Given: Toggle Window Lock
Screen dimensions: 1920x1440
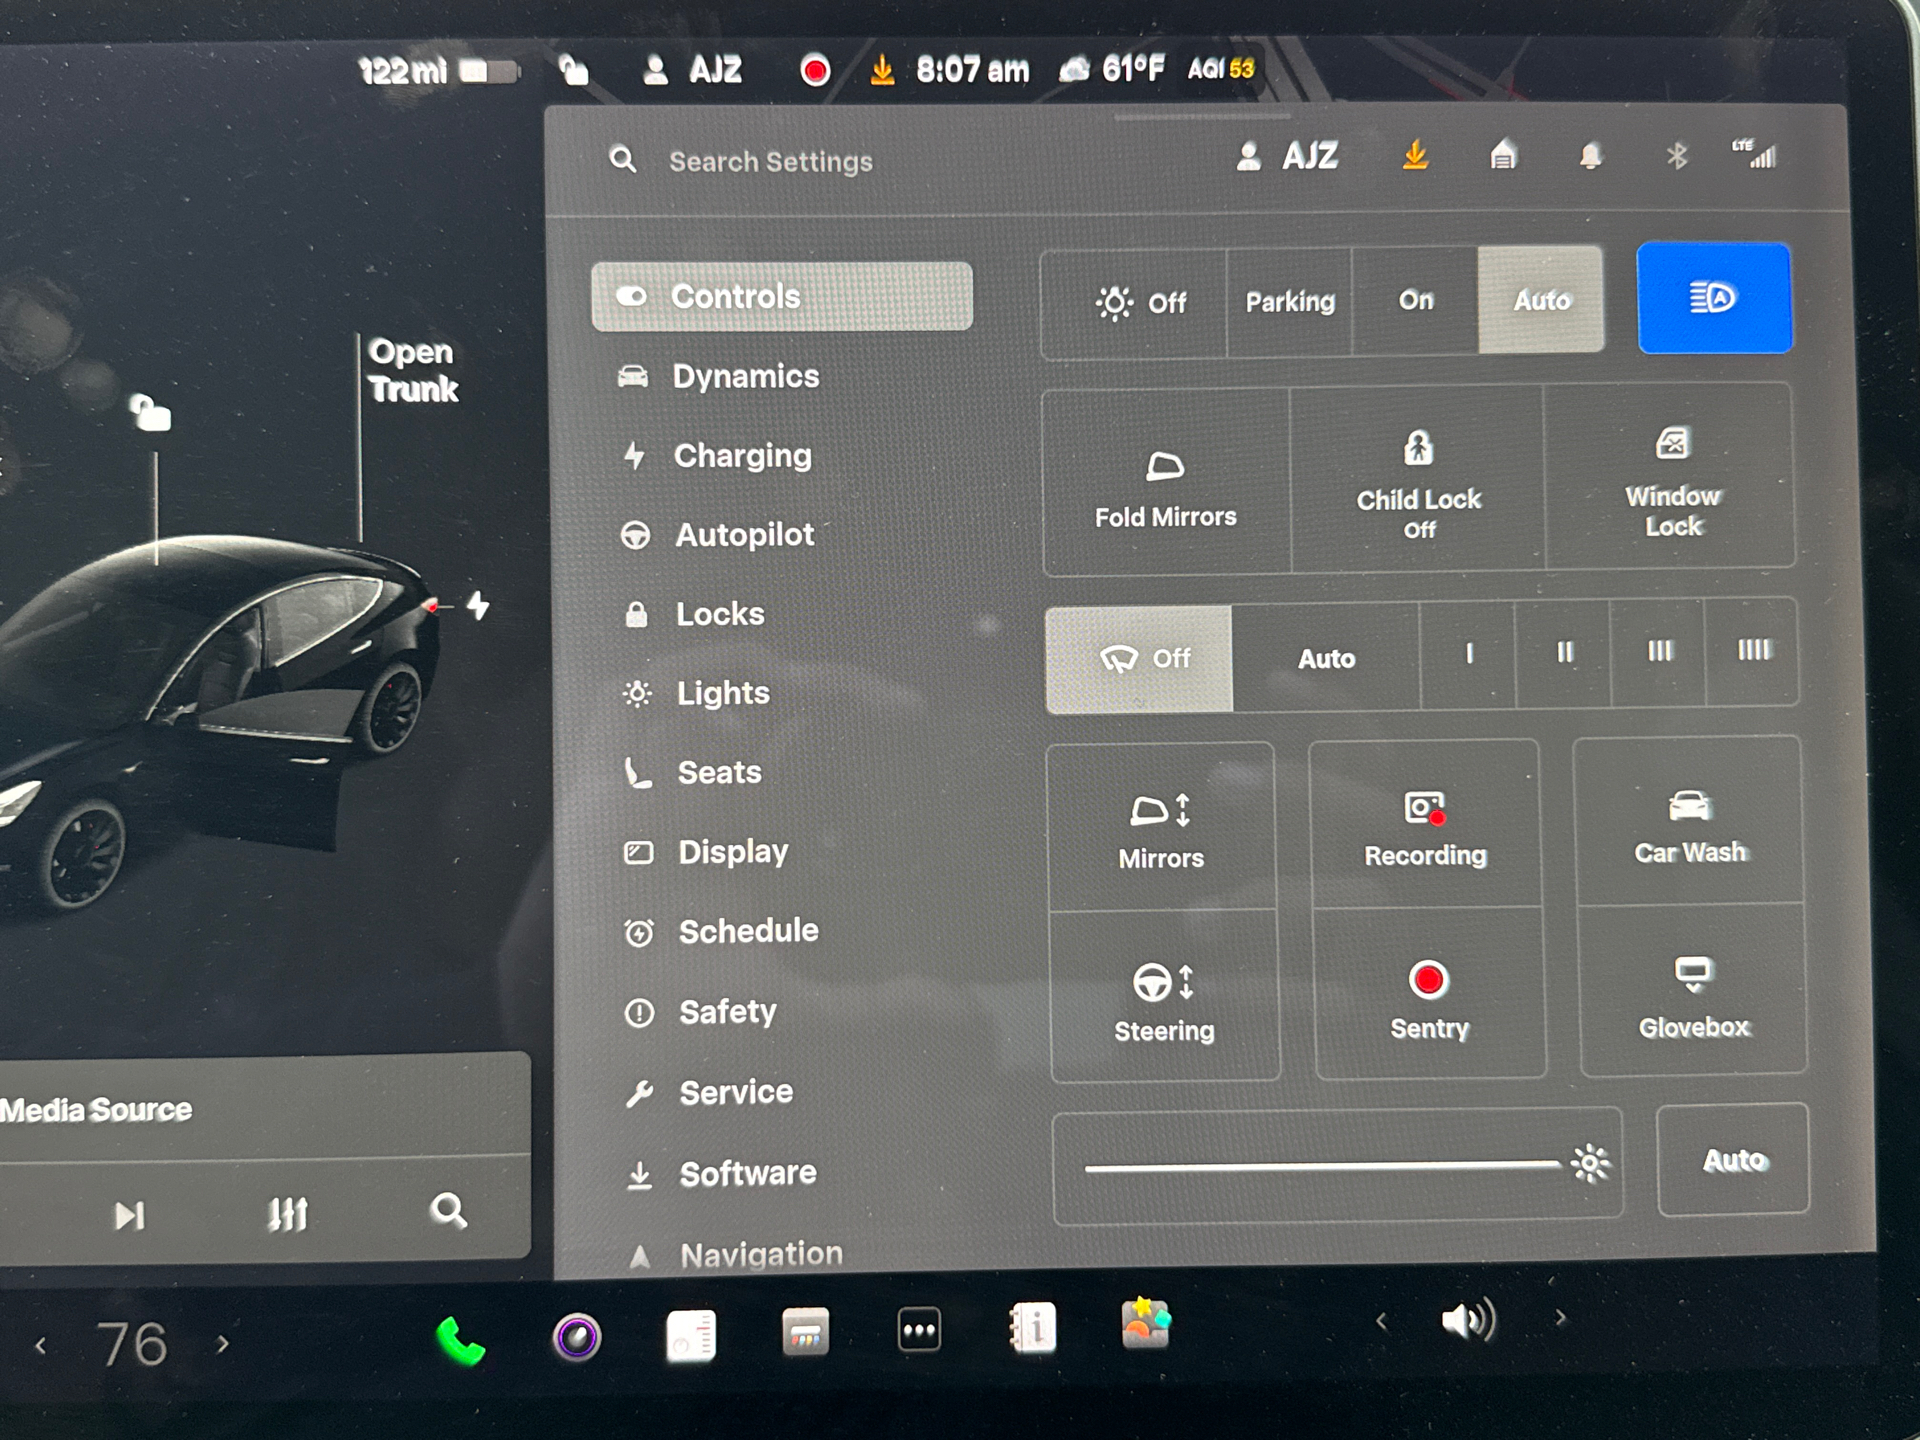Looking at the screenshot, I should [x=1671, y=480].
